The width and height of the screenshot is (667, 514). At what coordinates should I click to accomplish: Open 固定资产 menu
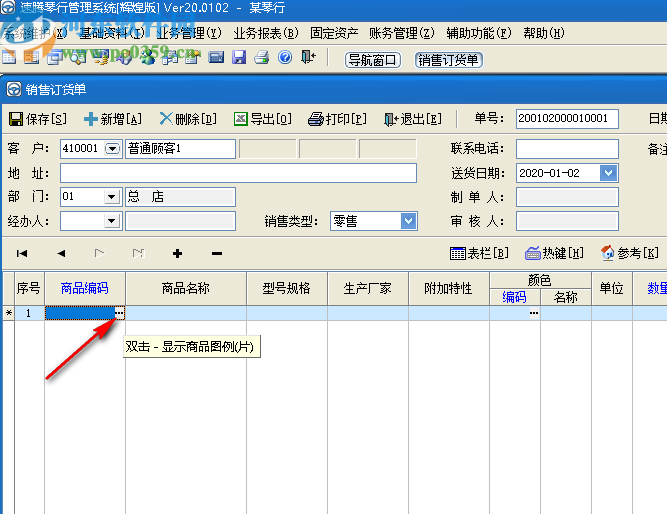coord(334,33)
